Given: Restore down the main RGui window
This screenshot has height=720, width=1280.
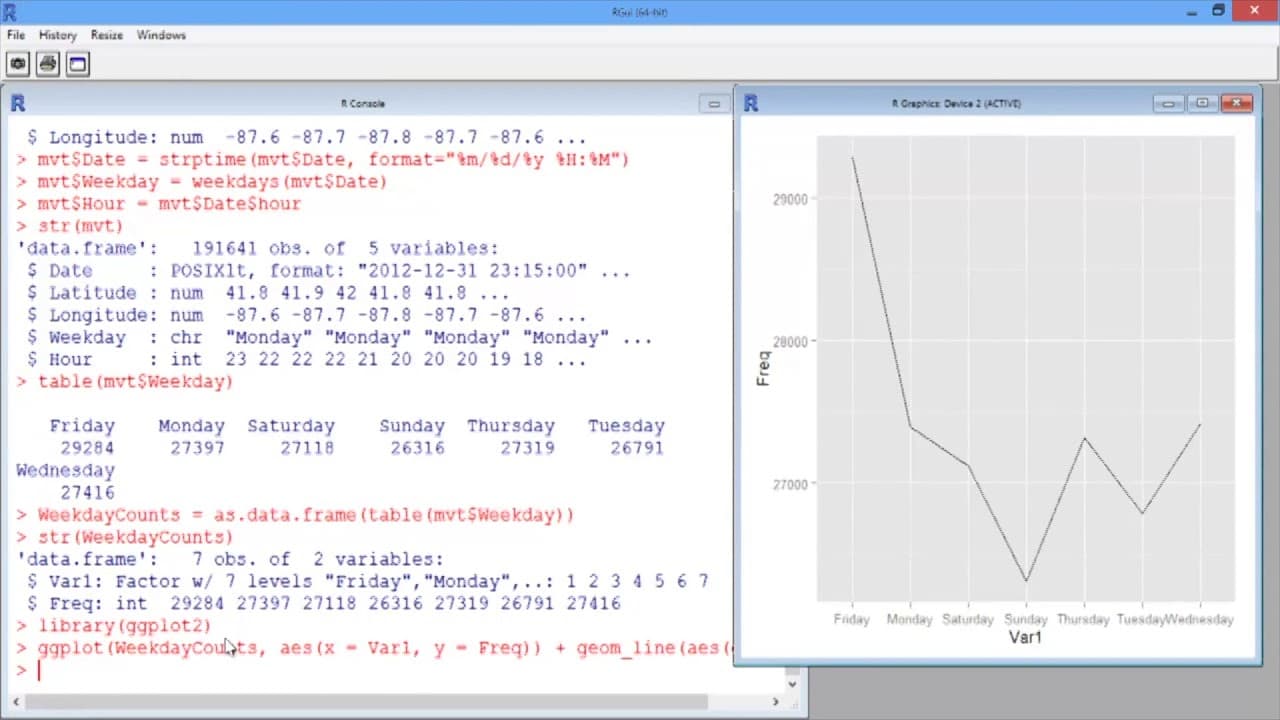Looking at the screenshot, I should point(1218,11).
